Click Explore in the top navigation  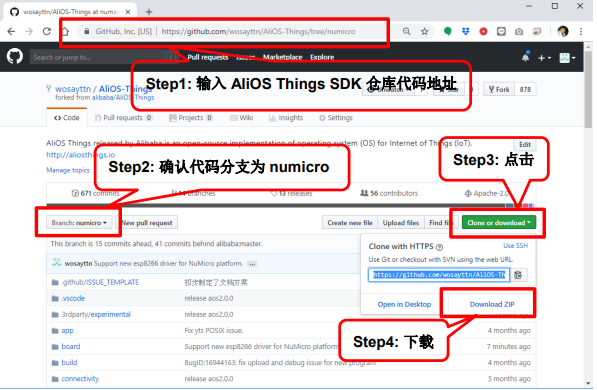(x=322, y=57)
